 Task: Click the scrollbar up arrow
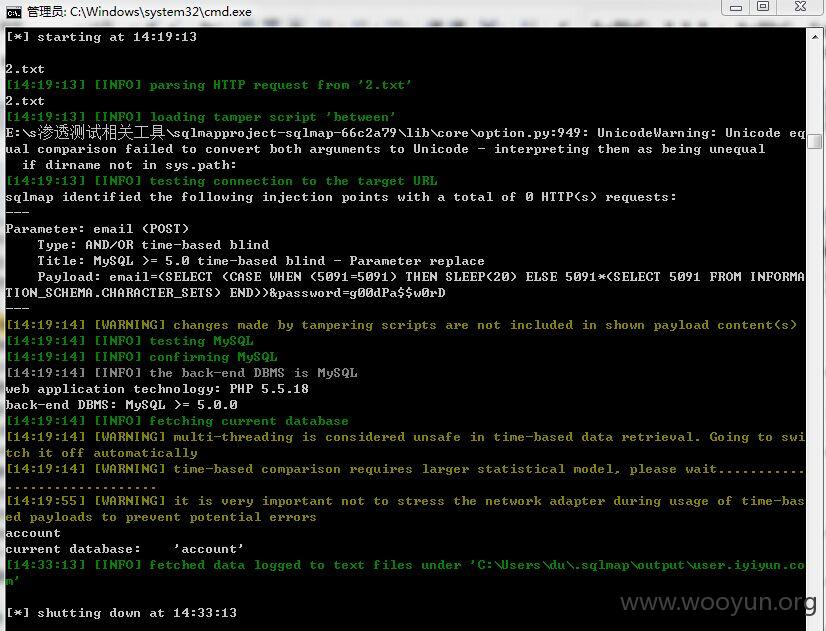click(x=814, y=37)
